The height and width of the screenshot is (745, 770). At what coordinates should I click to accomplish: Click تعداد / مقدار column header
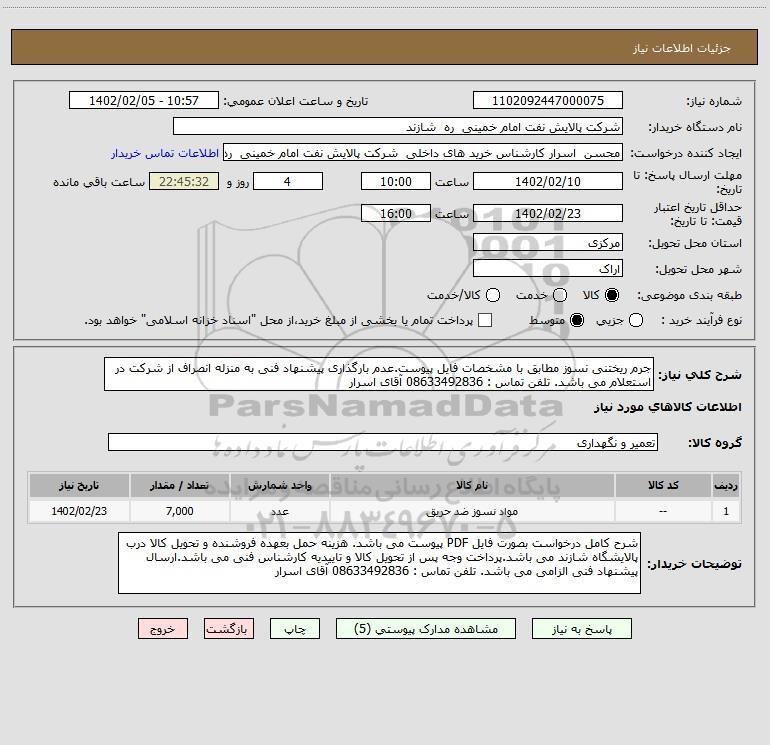pos(180,486)
